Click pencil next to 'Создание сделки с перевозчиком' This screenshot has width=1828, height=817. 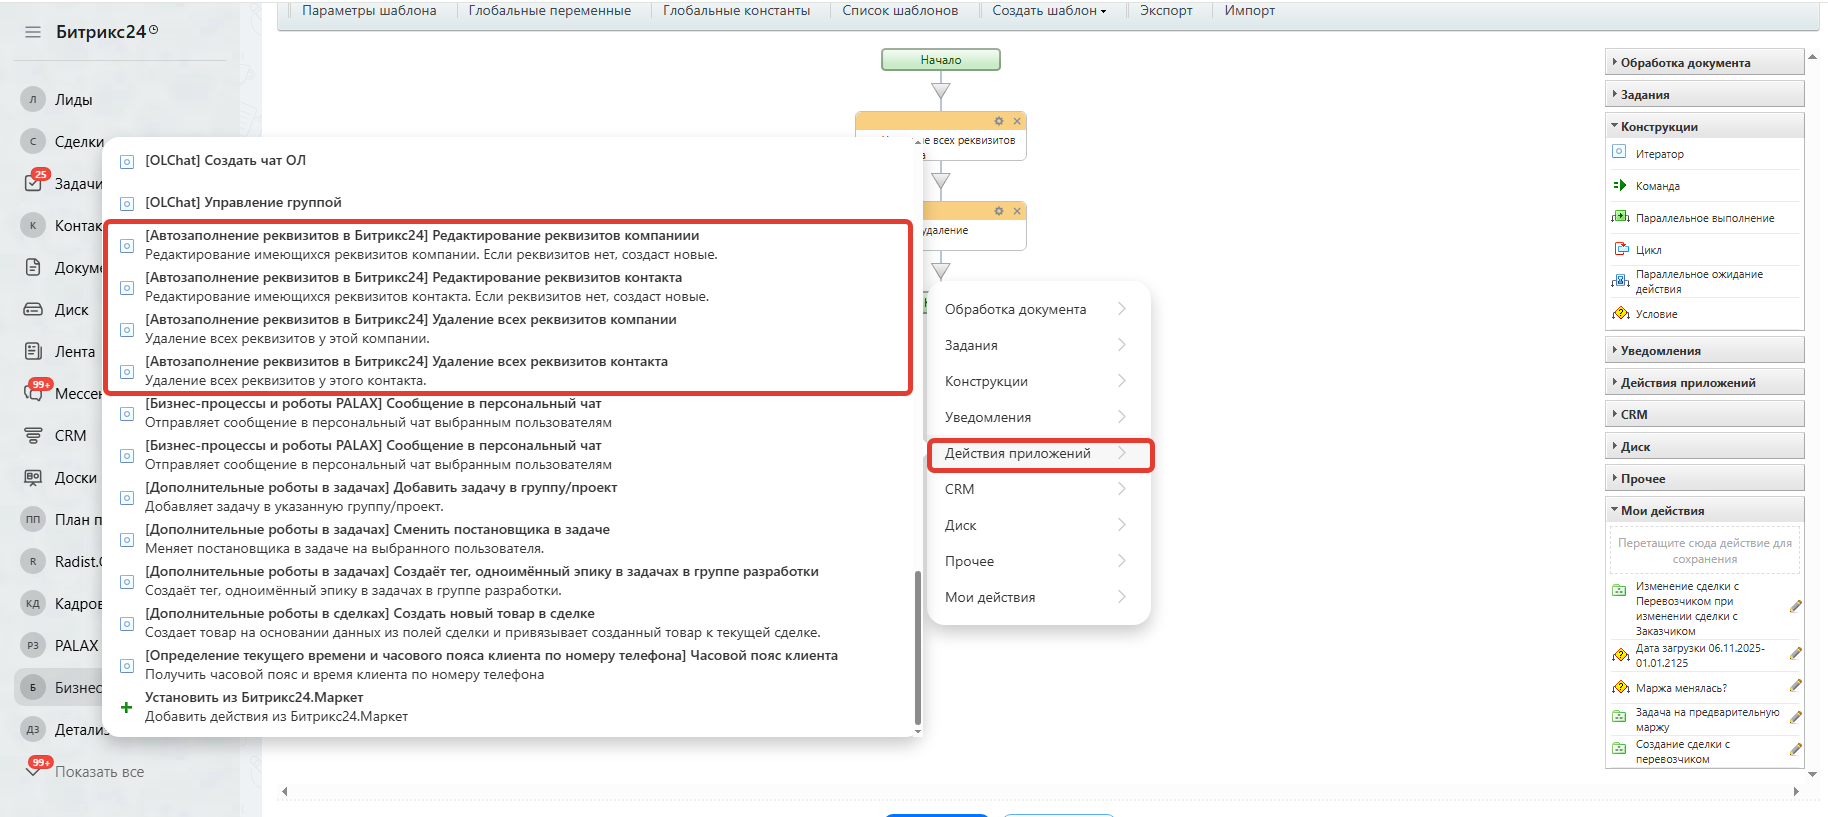[1795, 750]
